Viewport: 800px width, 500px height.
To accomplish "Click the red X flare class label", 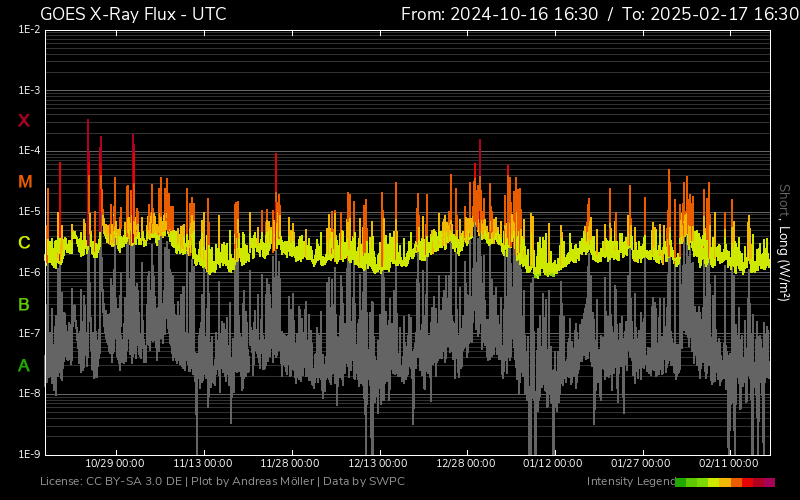I will pos(24,121).
